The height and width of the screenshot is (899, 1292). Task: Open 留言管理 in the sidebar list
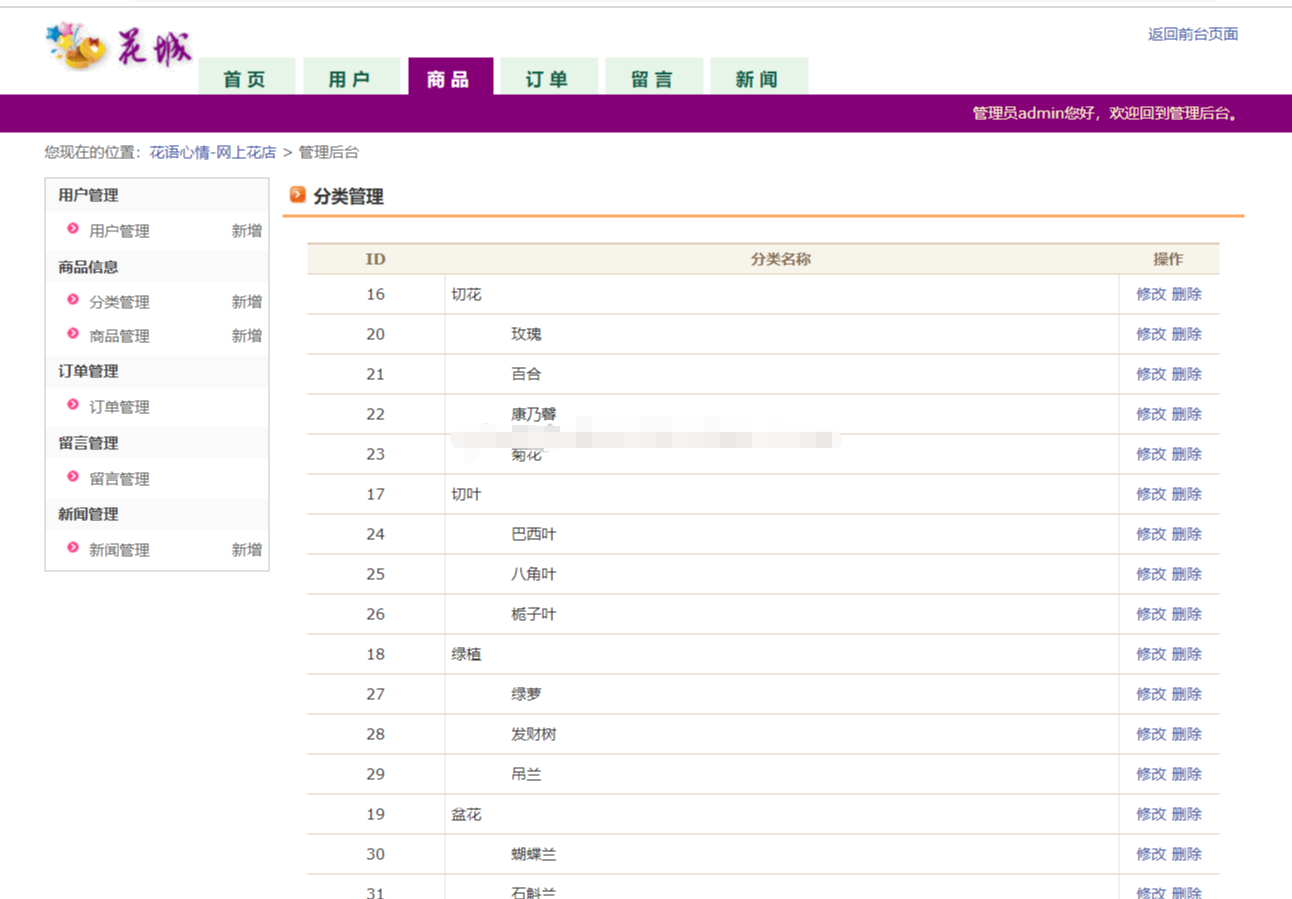pyautogui.click(x=119, y=479)
